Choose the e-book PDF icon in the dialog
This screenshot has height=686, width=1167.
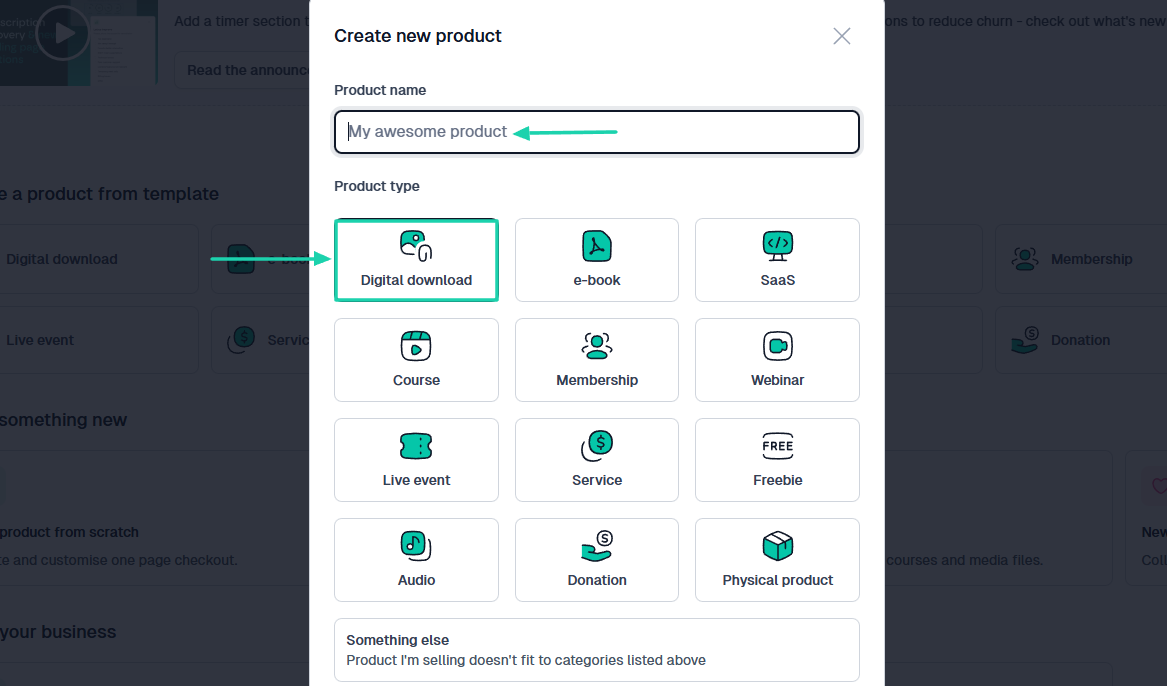(597, 246)
